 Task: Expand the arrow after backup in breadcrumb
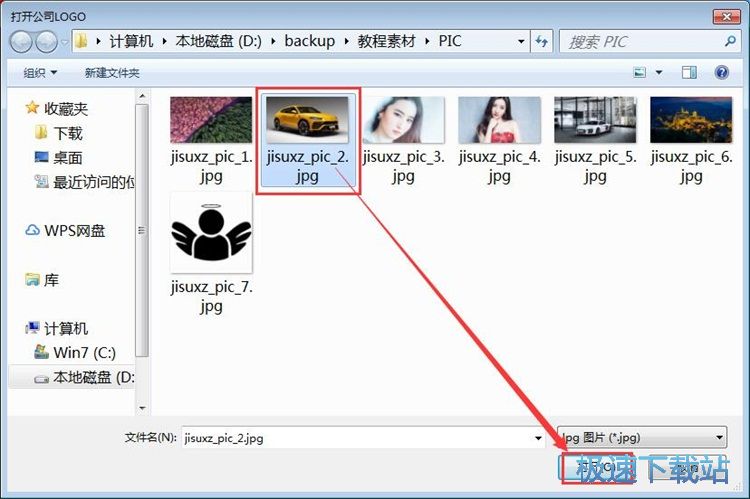click(346, 42)
